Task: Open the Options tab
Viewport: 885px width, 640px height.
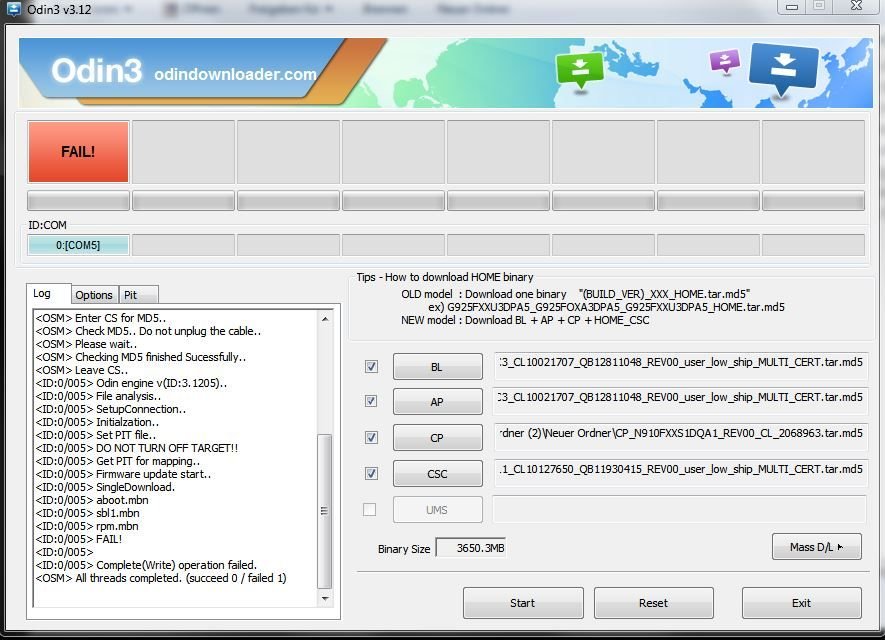Action: 94,295
